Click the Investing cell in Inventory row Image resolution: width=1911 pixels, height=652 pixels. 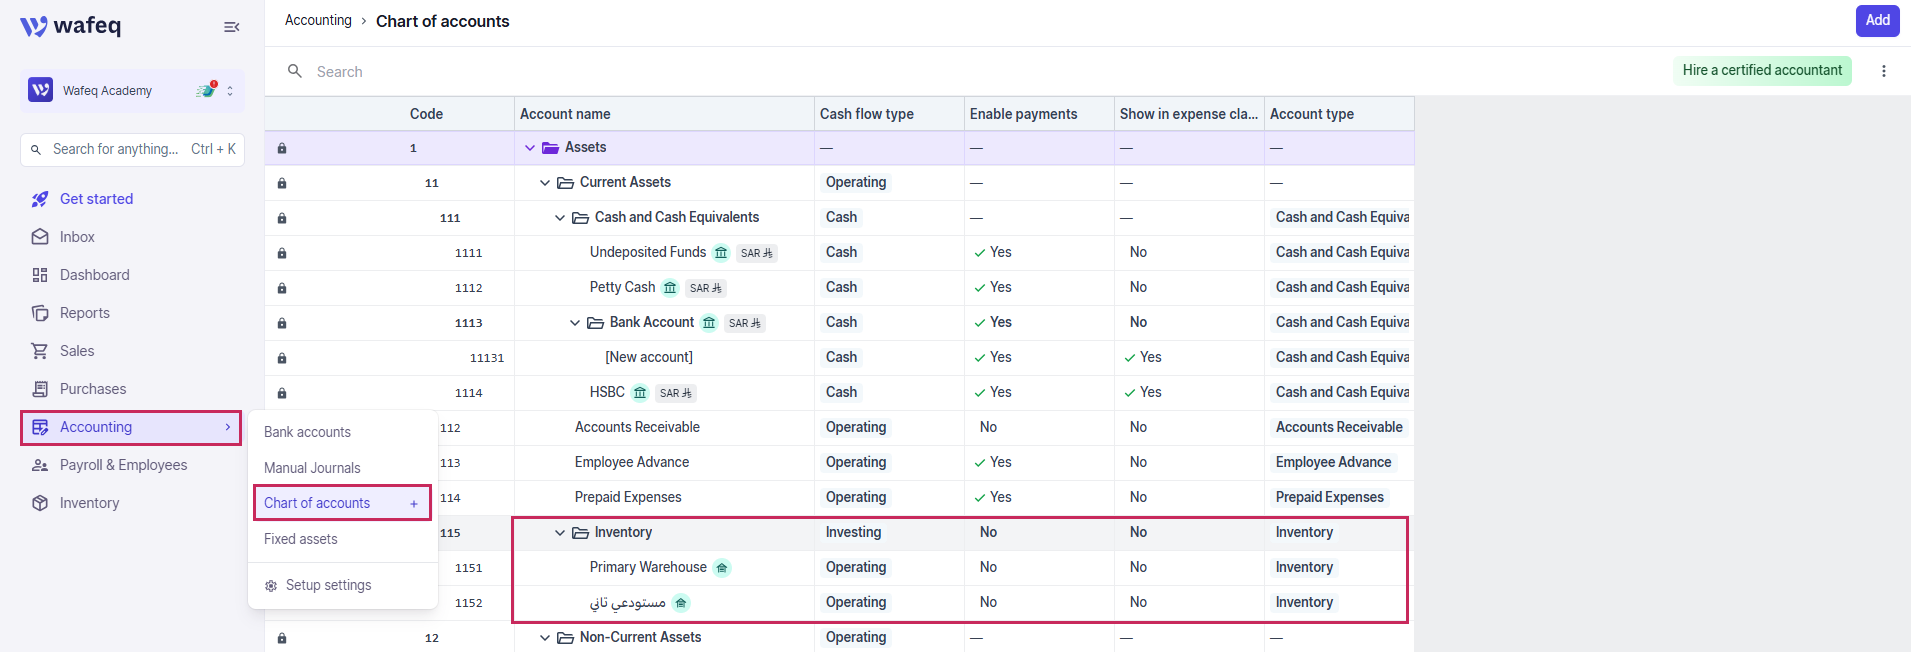click(x=853, y=532)
